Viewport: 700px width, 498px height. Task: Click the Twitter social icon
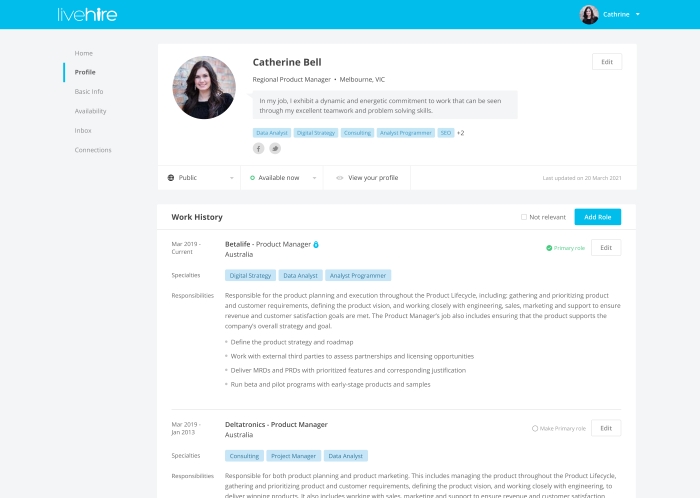coord(274,148)
